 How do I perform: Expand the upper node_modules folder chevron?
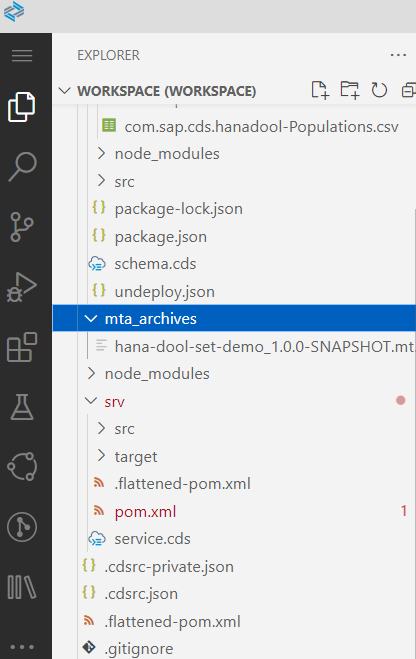point(101,154)
